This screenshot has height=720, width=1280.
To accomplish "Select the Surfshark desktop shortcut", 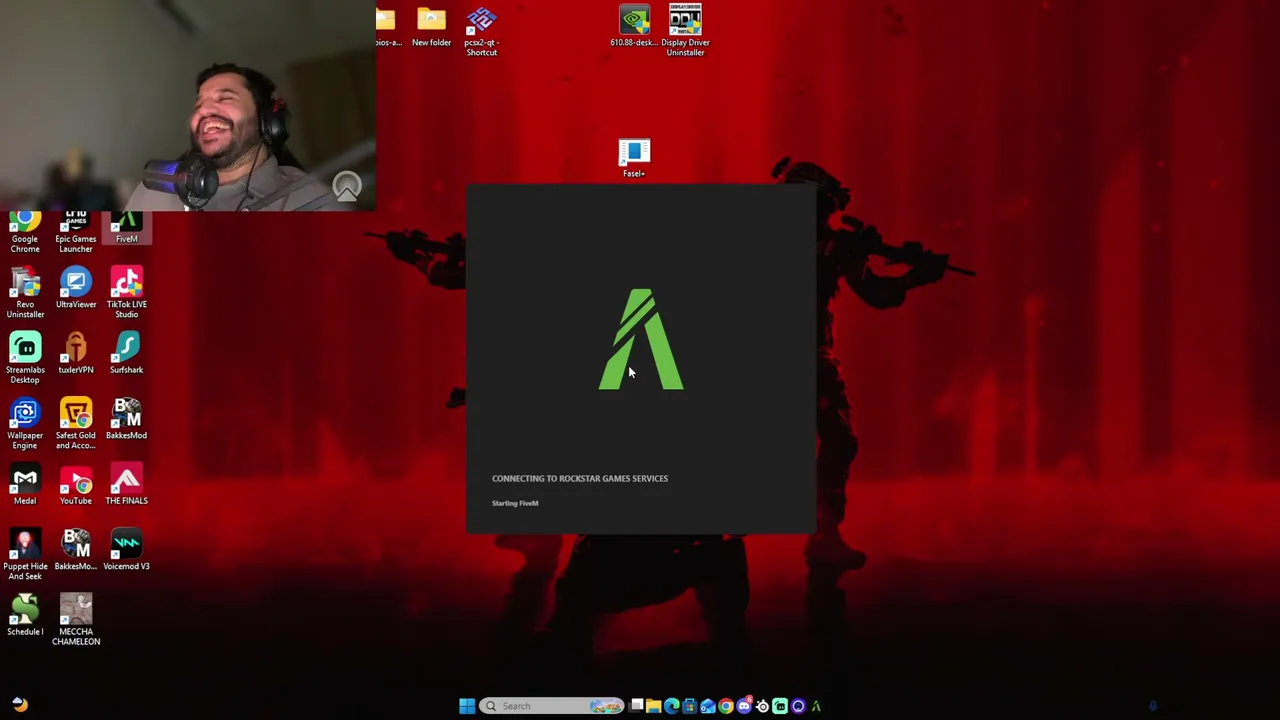I will [127, 354].
